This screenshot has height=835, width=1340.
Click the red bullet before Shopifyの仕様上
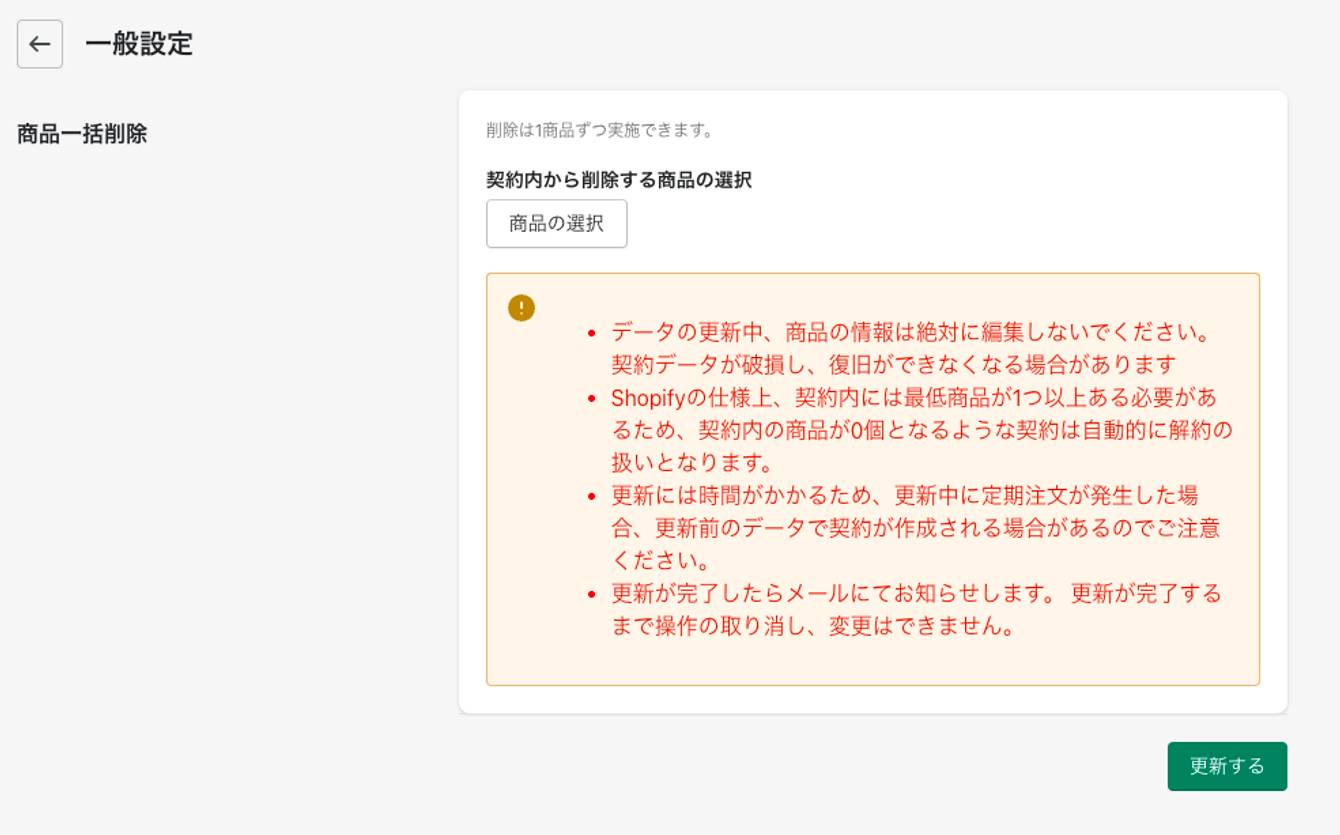point(591,398)
